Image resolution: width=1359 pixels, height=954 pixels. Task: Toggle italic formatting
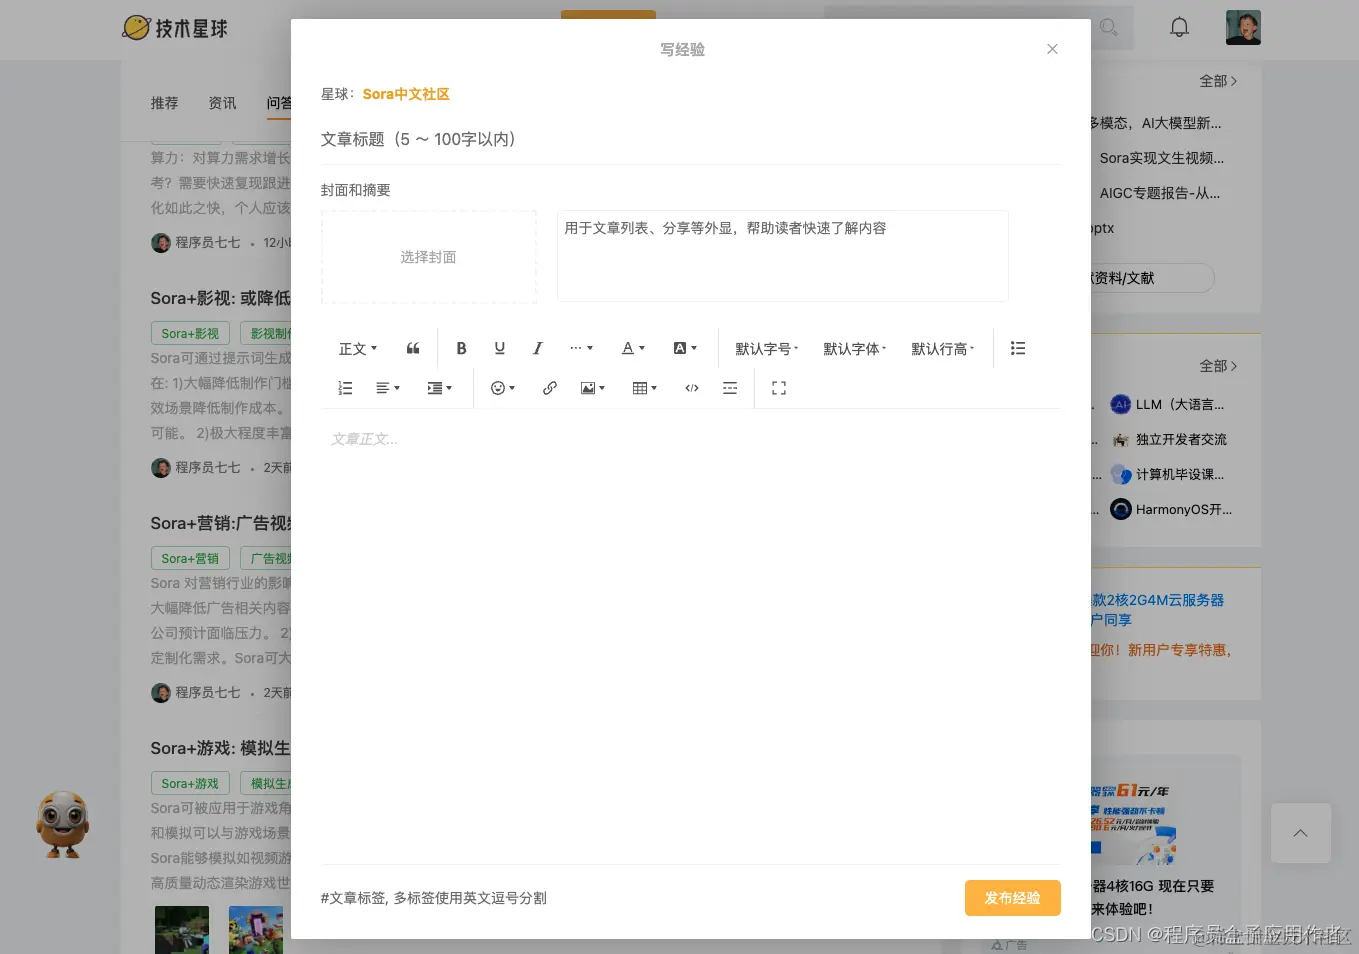[x=537, y=348]
